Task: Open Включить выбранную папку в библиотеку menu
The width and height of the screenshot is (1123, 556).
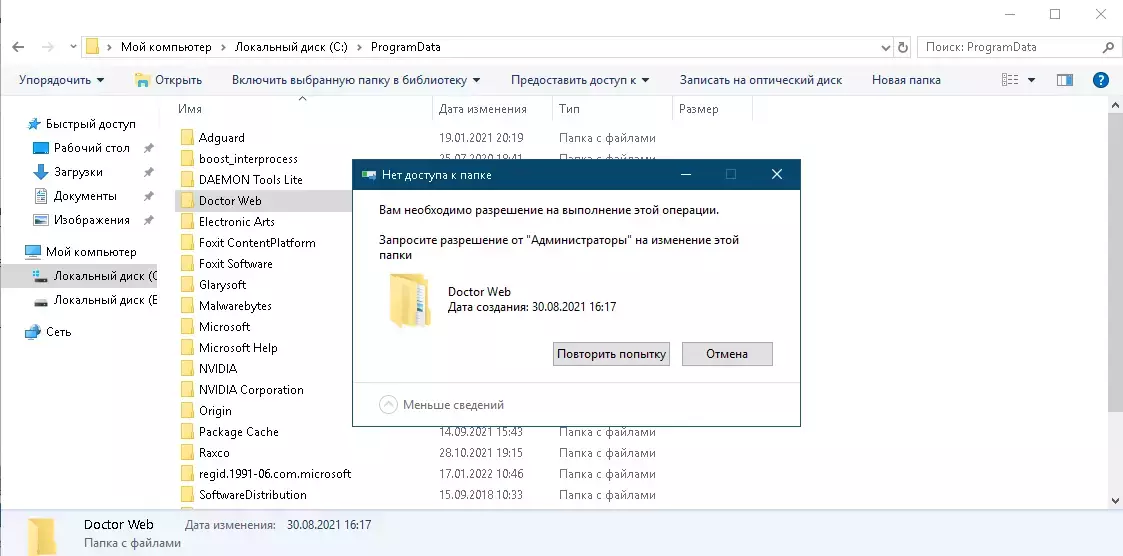Action: click(356, 80)
